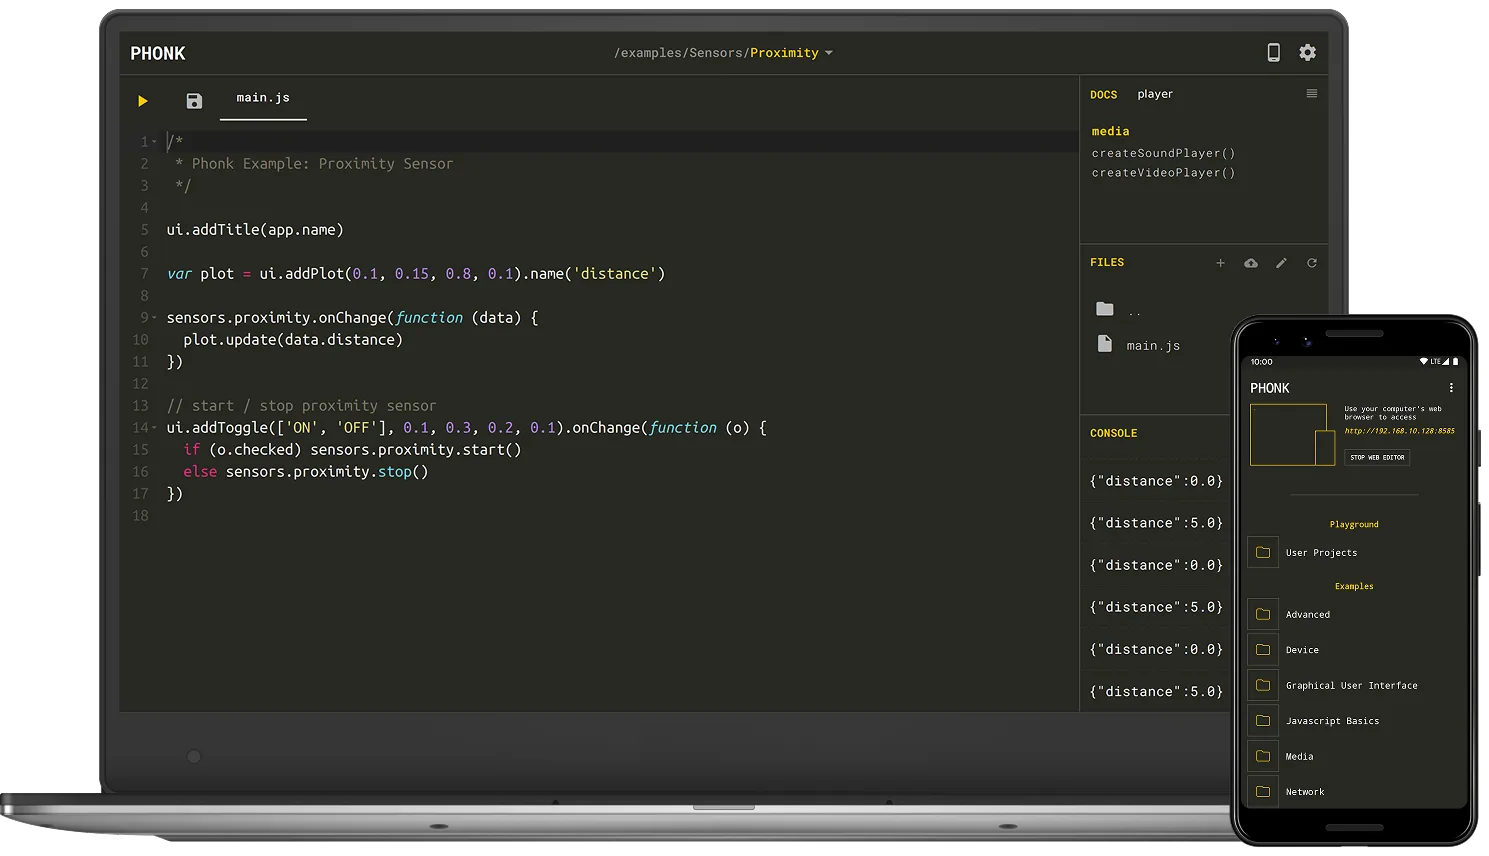Tap the laptop-phone illustration on phone
Viewport: 1489px width, 856px height.
[1292, 435]
